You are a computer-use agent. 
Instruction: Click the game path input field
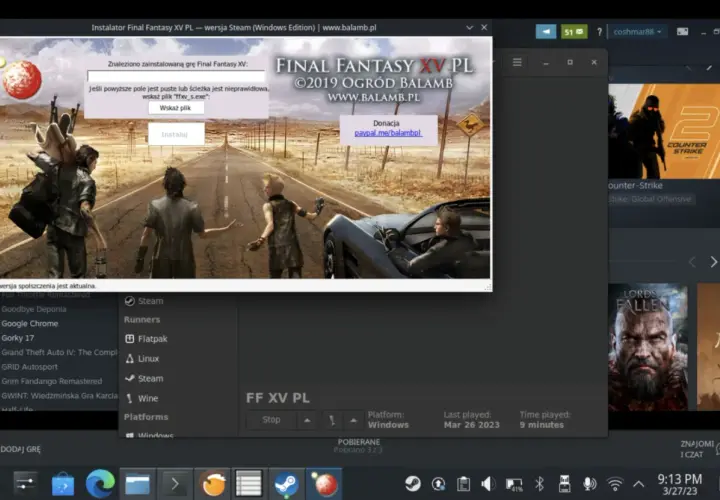point(176,76)
